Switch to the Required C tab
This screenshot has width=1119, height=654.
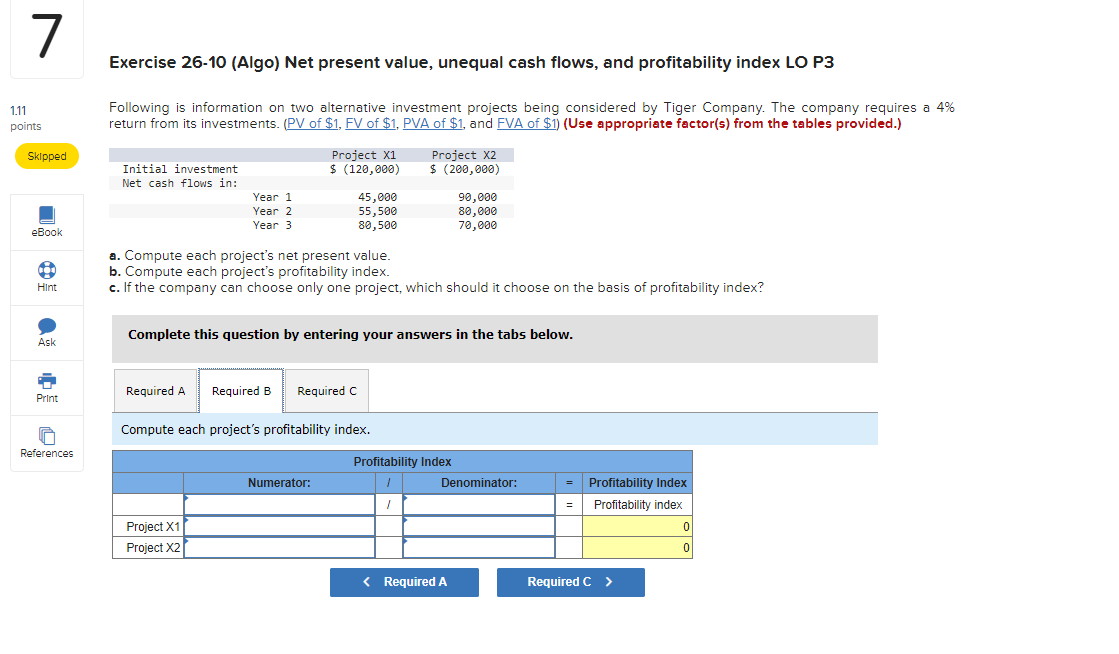click(x=326, y=390)
